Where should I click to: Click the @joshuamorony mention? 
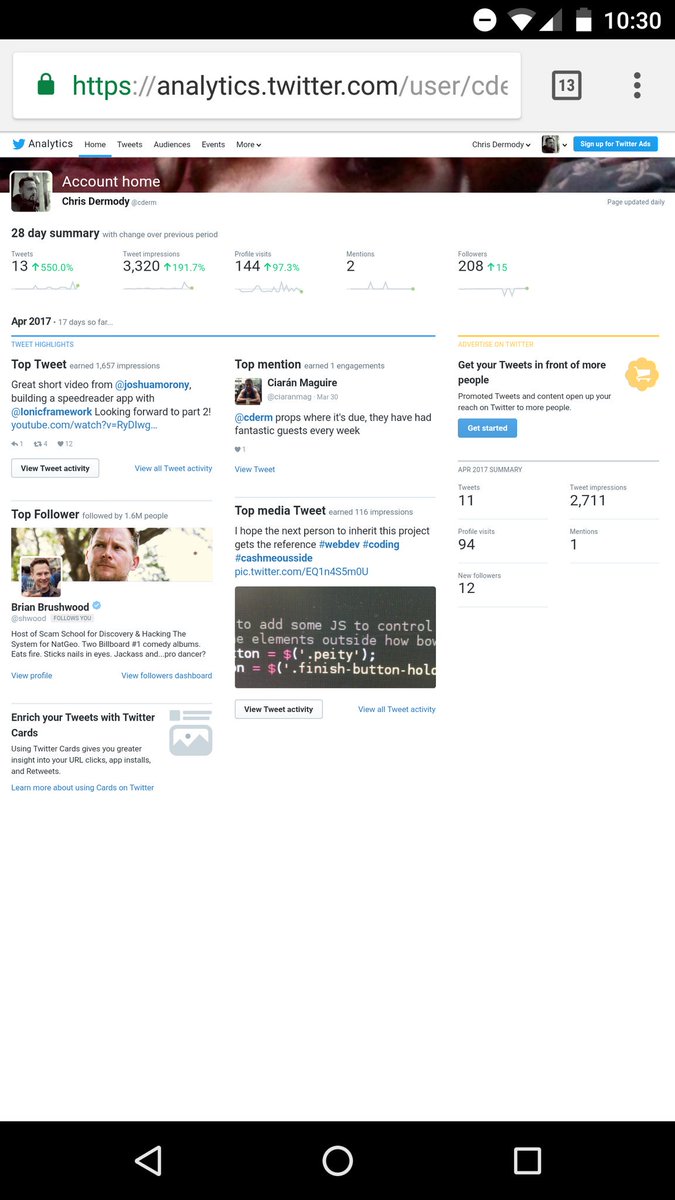point(153,384)
